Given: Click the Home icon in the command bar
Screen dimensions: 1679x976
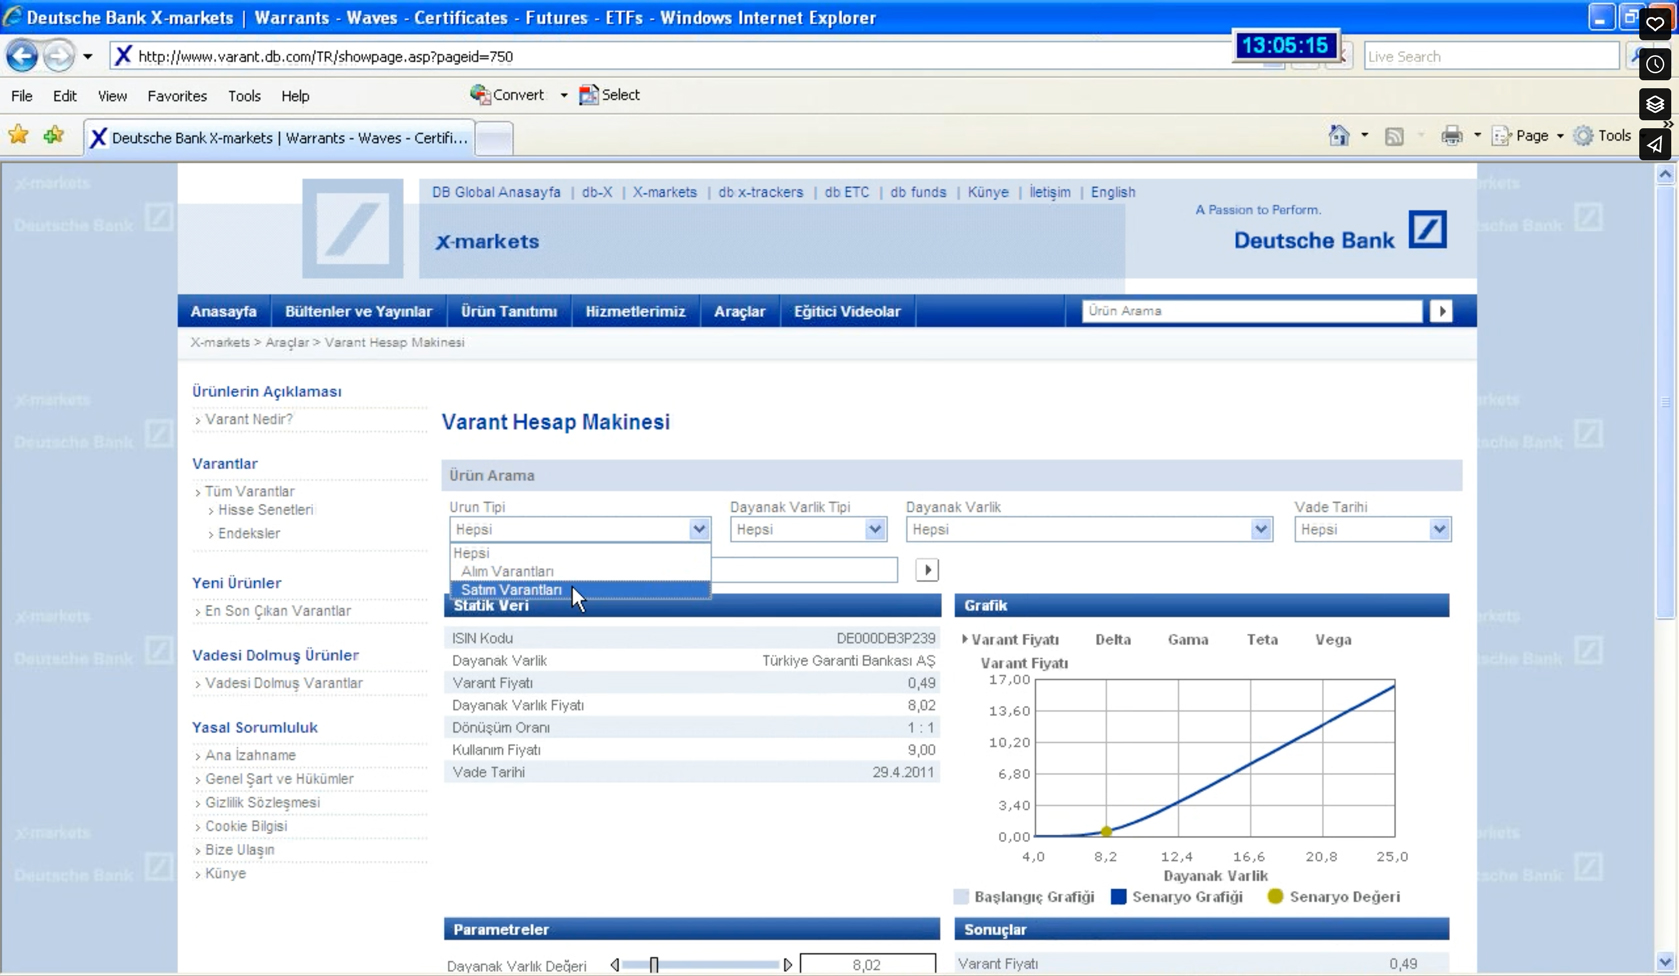Looking at the screenshot, I should 1339,136.
